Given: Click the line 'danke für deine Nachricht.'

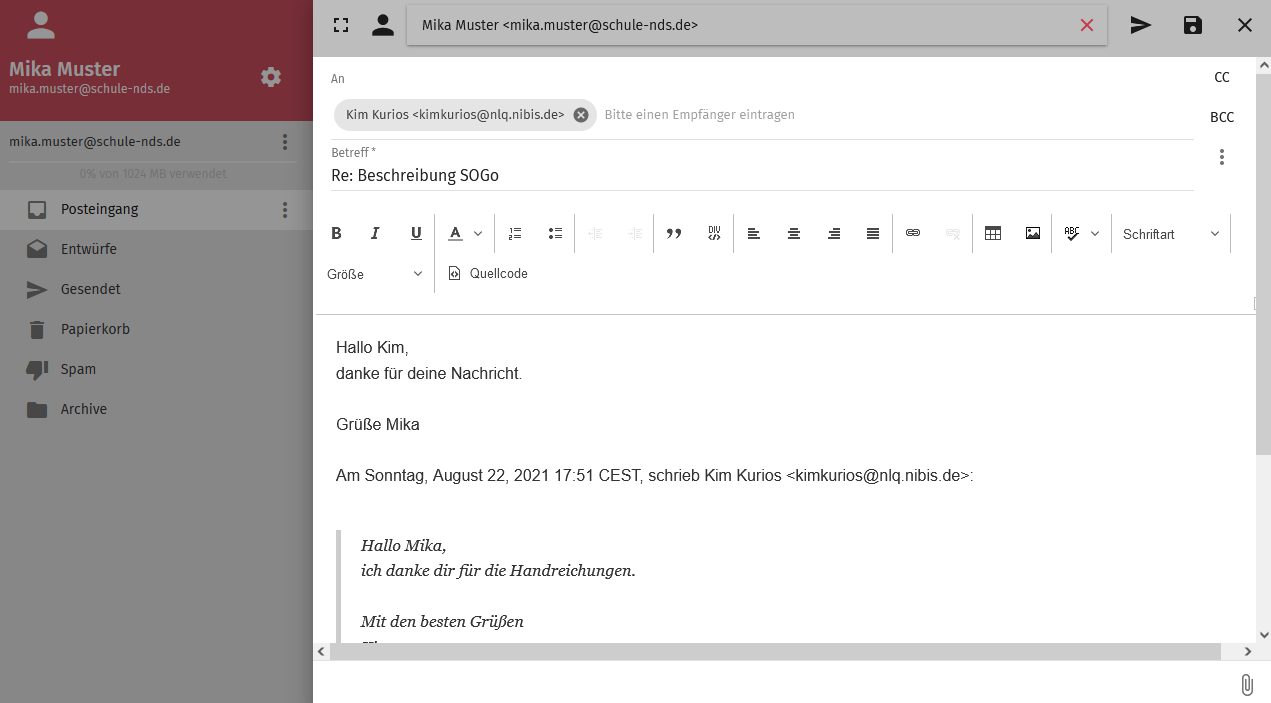Looking at the screenshot, I should (x=429, y=374).
